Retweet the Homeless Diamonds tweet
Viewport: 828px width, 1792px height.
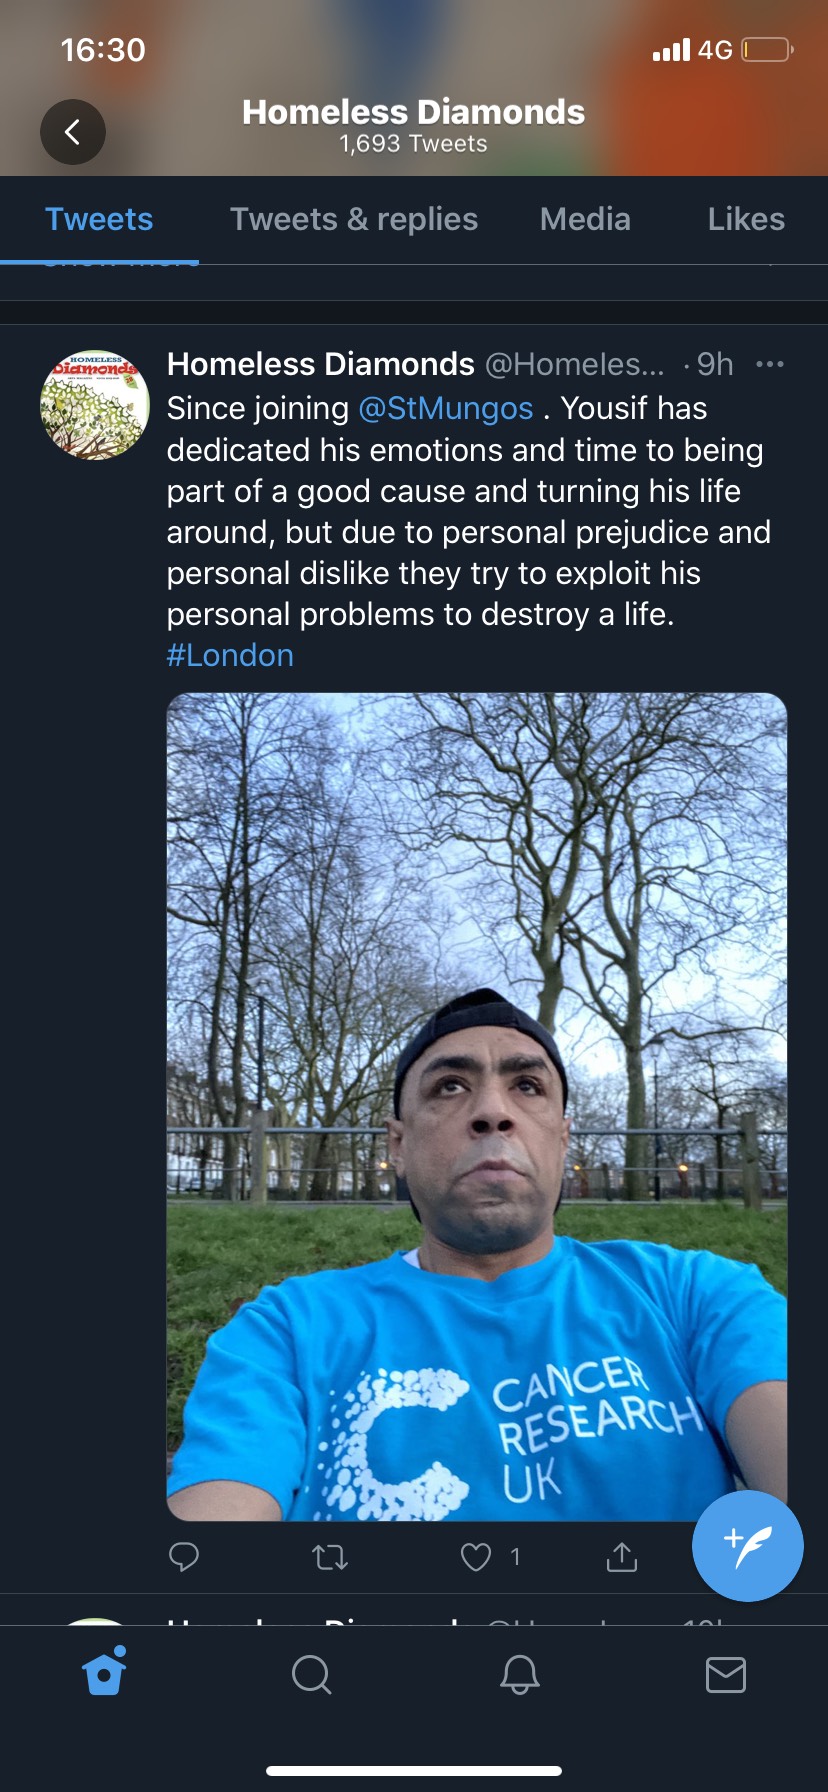[330, 1556]
